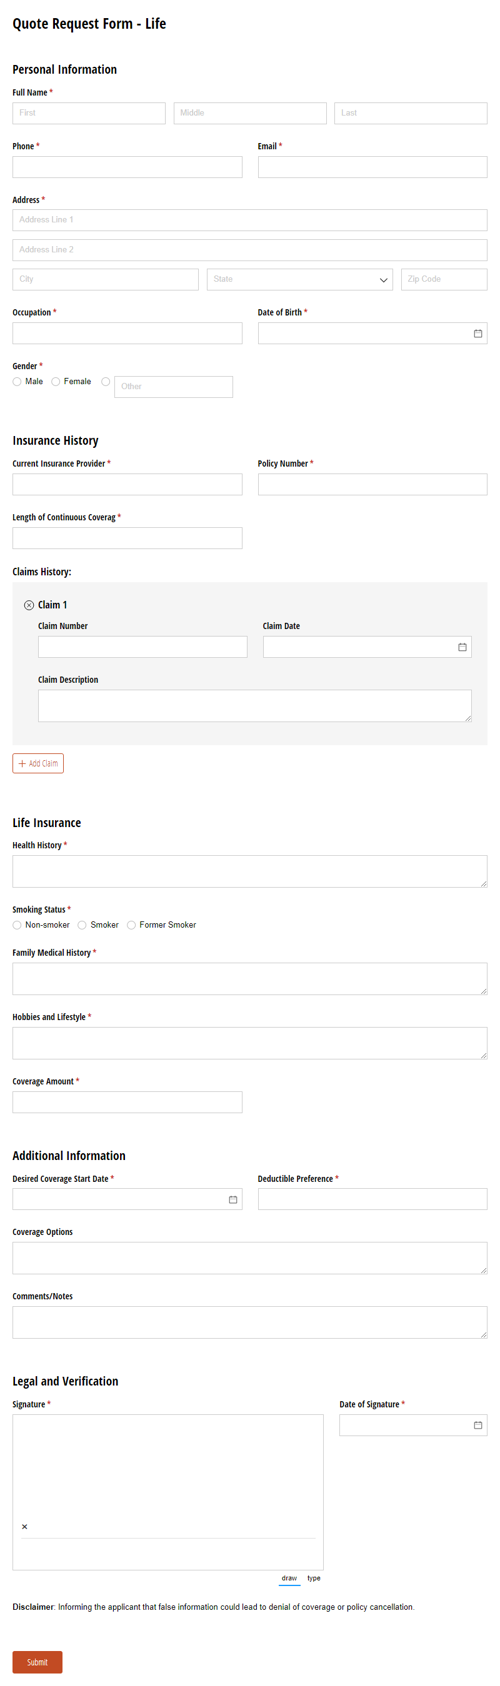The width and height of the screenshot is (500, 1686).
Task: Click the 'Personal Information' section heading
Action: 65,70
